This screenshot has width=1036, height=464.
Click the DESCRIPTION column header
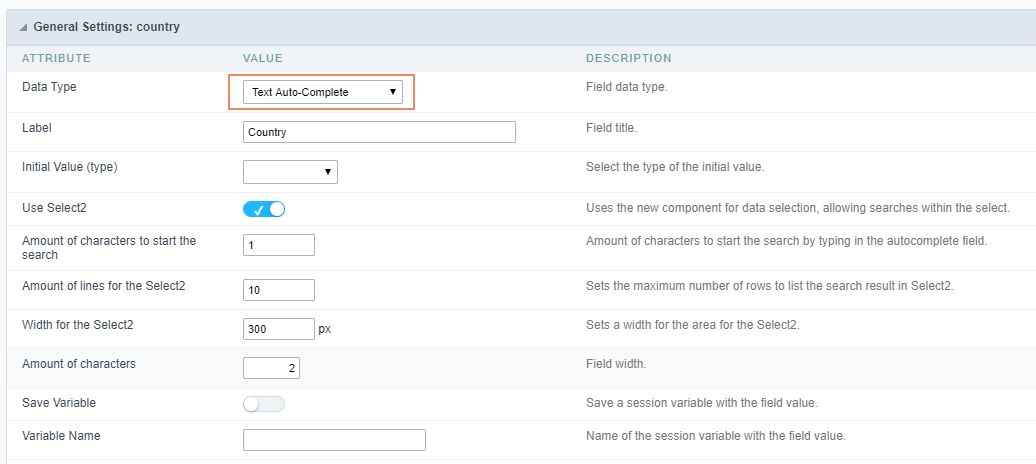click(x=628, y=58)
